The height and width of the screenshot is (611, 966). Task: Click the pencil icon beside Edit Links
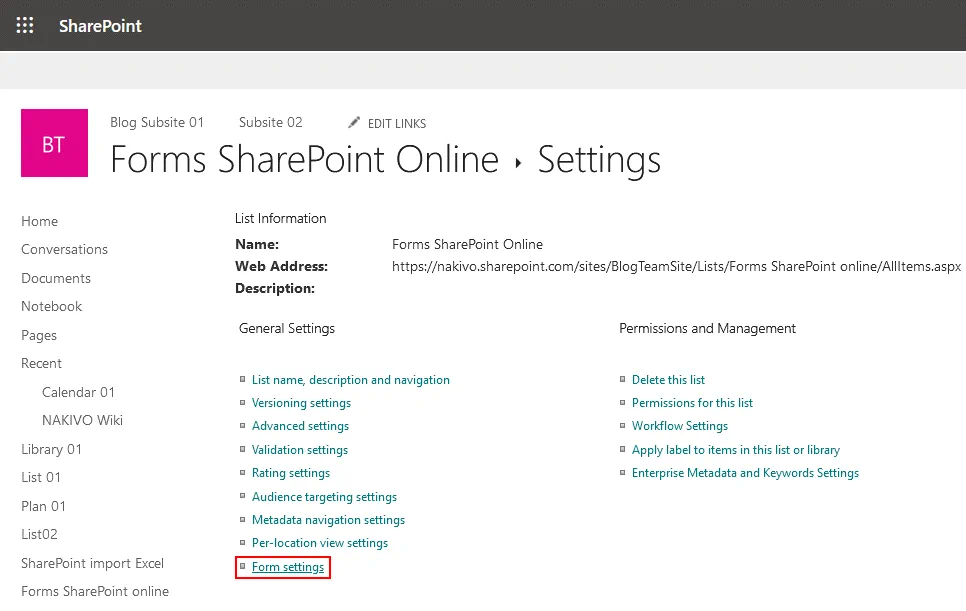354,123
